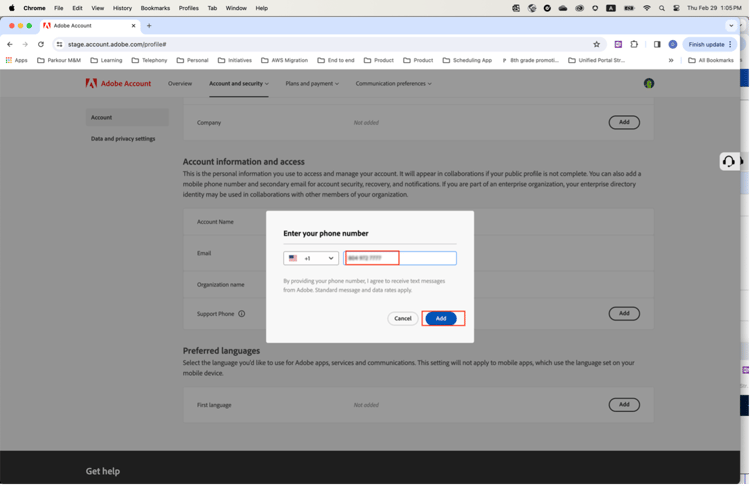Open the tab search dropdown arrow
750x486 pixels.
click(731, 26)
